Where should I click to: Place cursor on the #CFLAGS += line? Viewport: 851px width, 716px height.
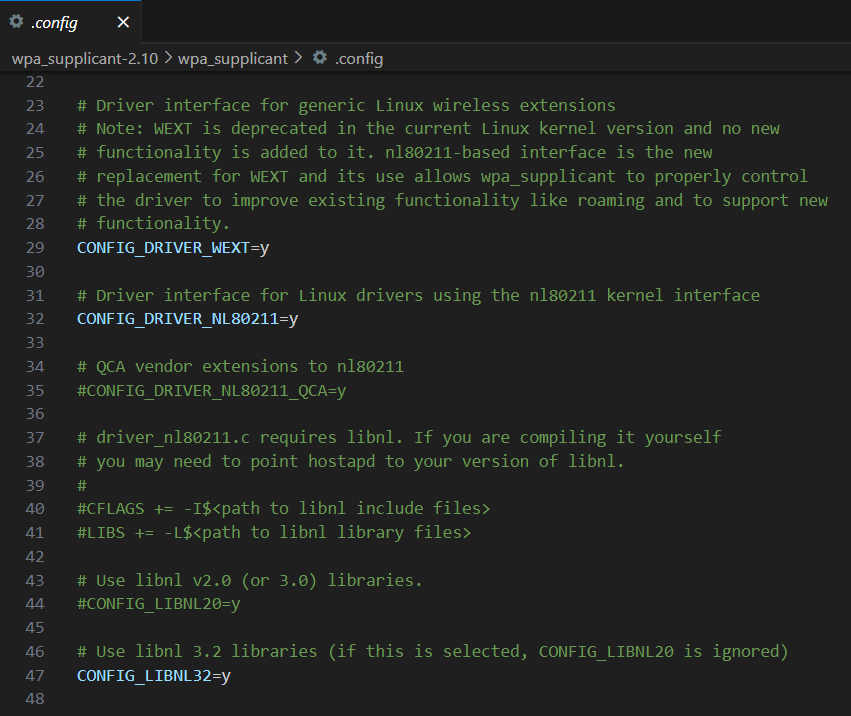coord(283,508)
